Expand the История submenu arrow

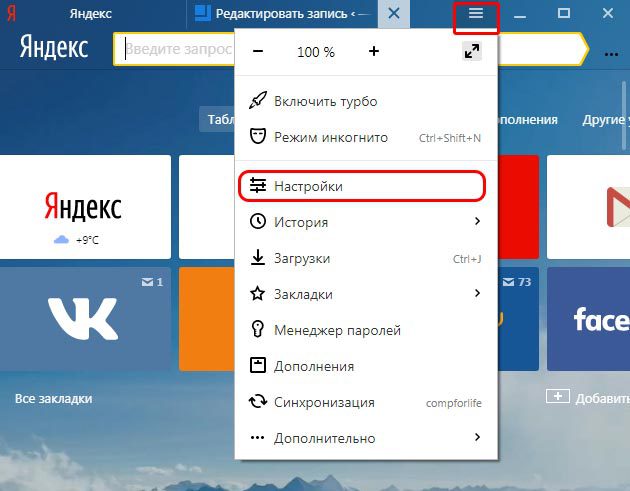(x=477, y=221)
